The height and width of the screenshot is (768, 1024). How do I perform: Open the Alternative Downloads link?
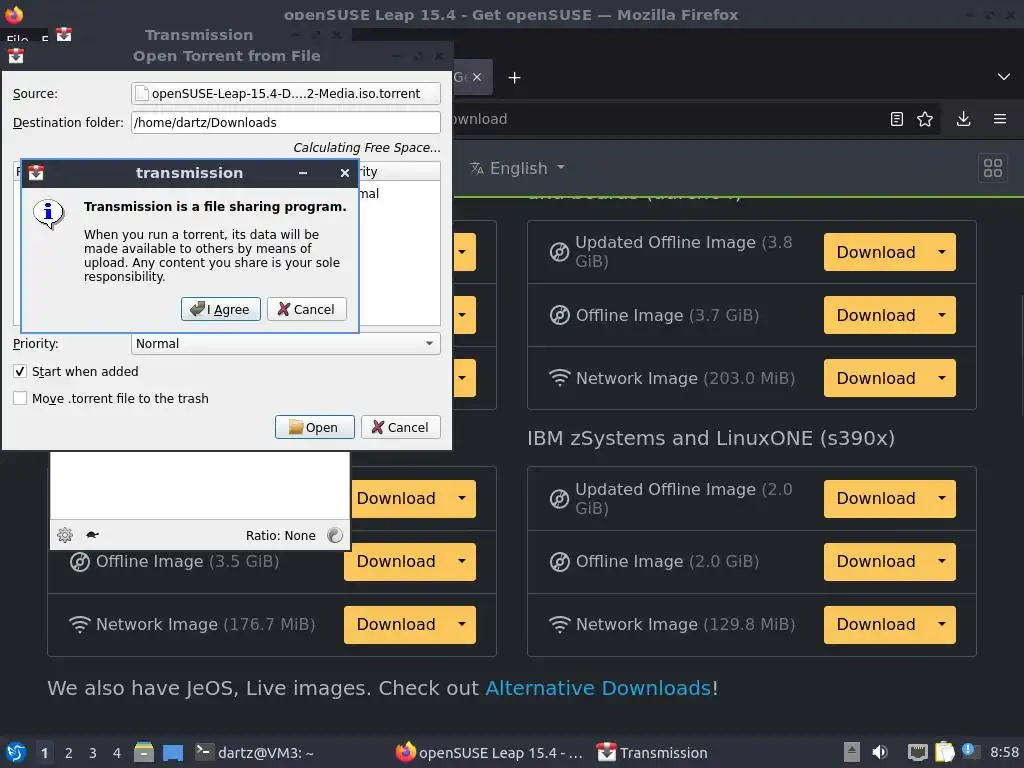pyautogui.click(x=598, y=688)
